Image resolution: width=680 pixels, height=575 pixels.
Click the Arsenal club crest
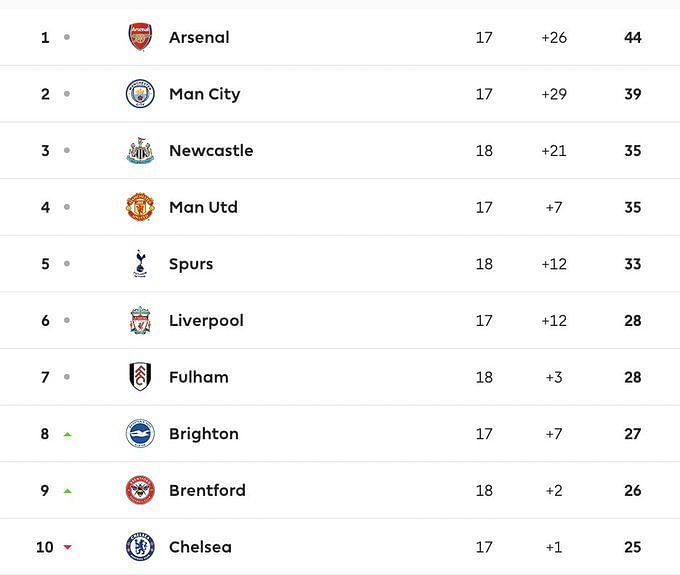140,37
